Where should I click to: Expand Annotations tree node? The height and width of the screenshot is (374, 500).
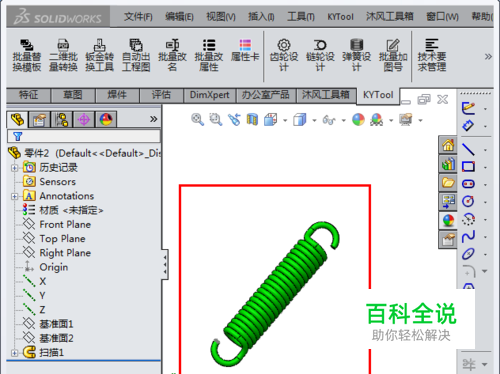pos(14,196)
